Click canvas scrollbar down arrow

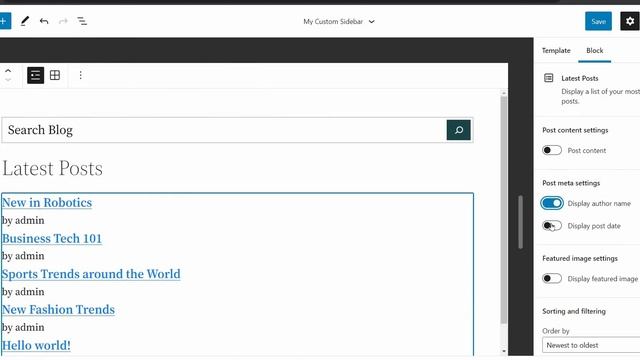[504, 351]
